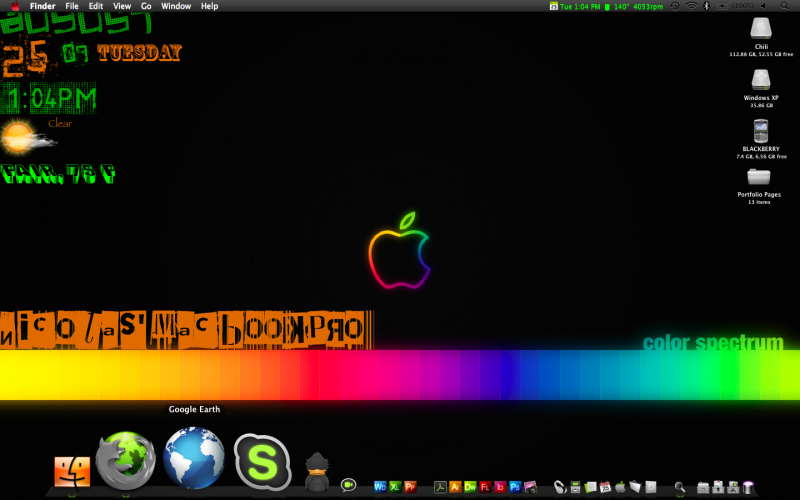Open the volume control in menu bar
The image size is (800, 500).
tap(763, 6)
